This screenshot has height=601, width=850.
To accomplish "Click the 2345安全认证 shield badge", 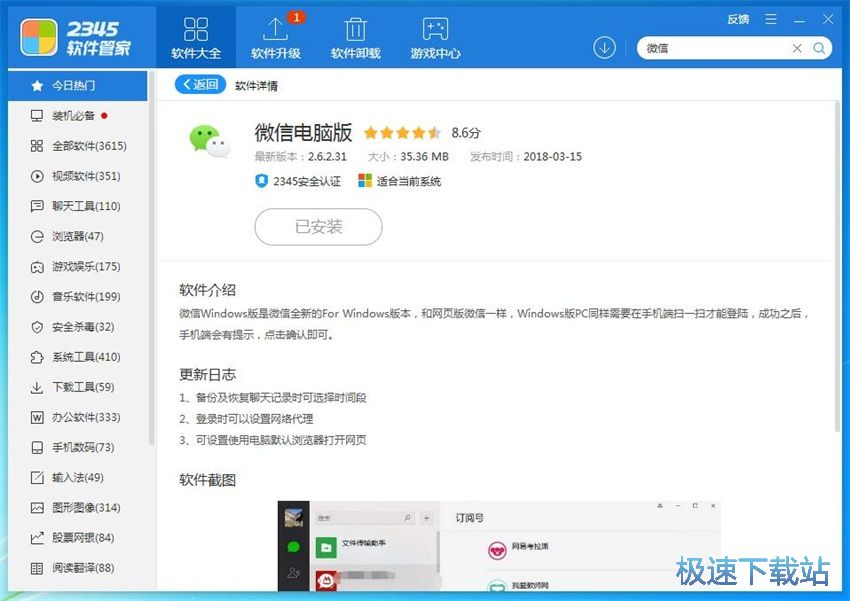I will click(298, 181).
